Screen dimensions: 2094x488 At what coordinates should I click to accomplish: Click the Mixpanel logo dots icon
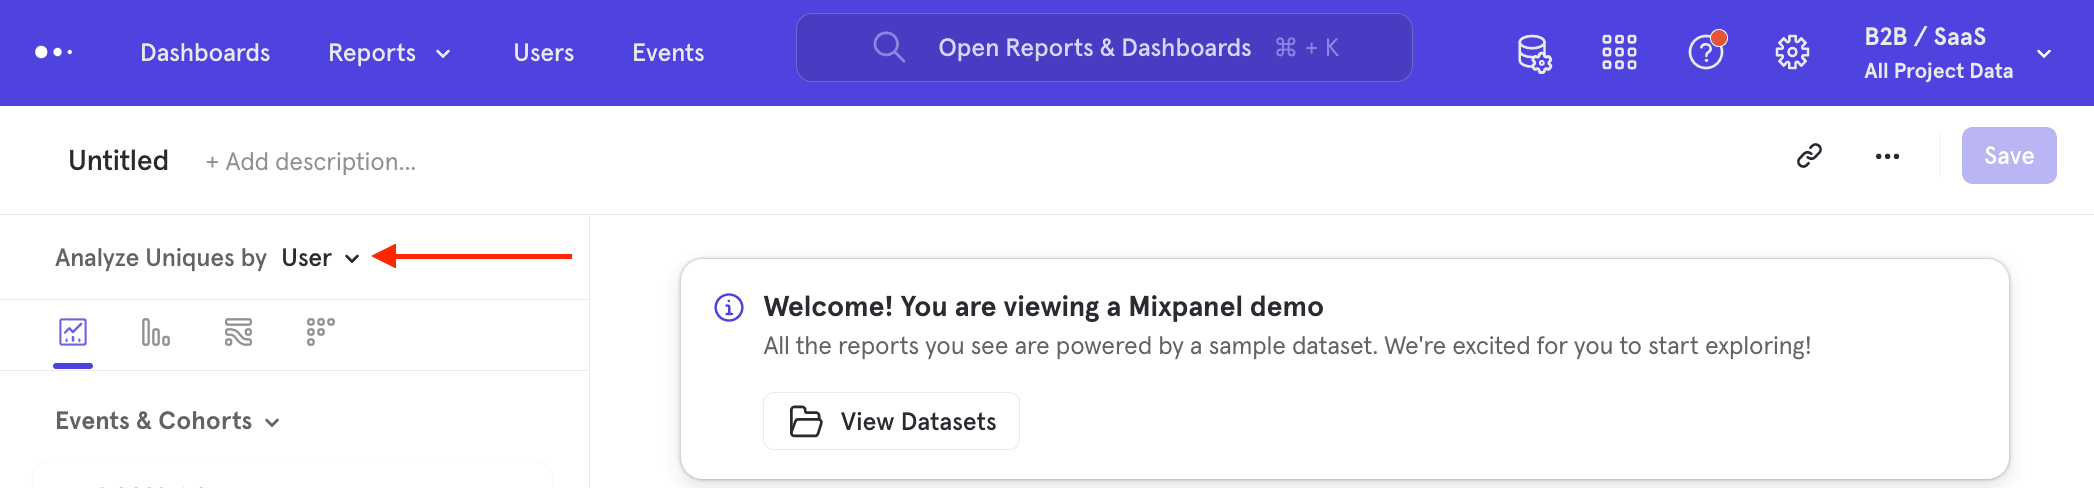click(x=54, y=52)
